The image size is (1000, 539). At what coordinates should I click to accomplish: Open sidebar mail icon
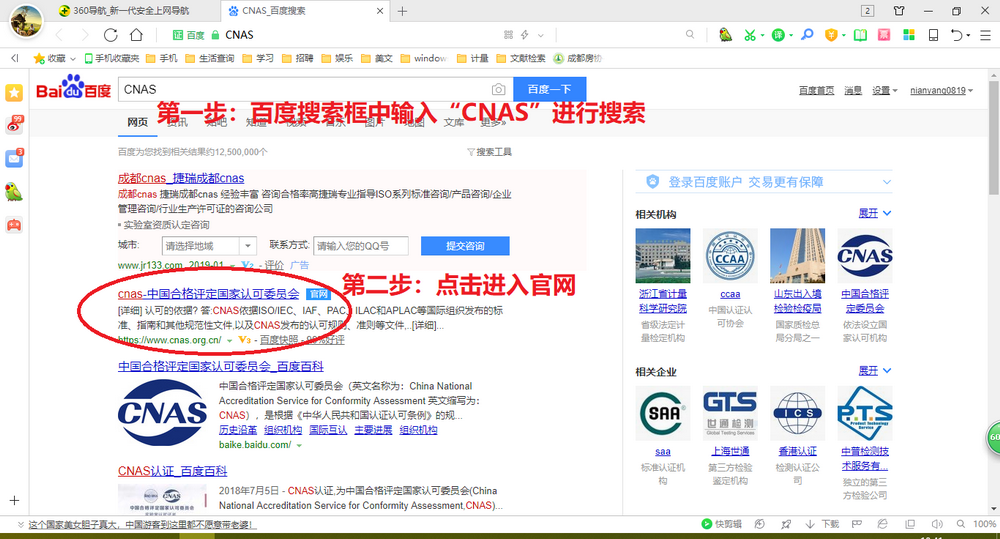click(14, 158)
